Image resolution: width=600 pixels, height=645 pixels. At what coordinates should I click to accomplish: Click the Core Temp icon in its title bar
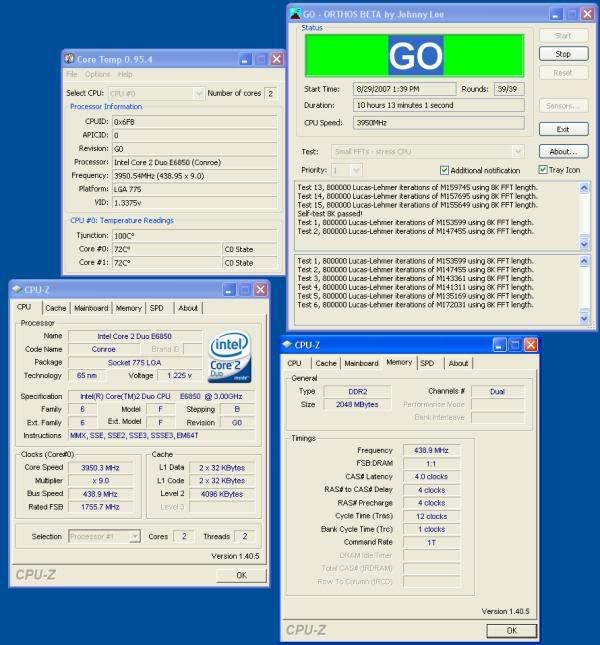pyautogui.click(x=72, y=59)
